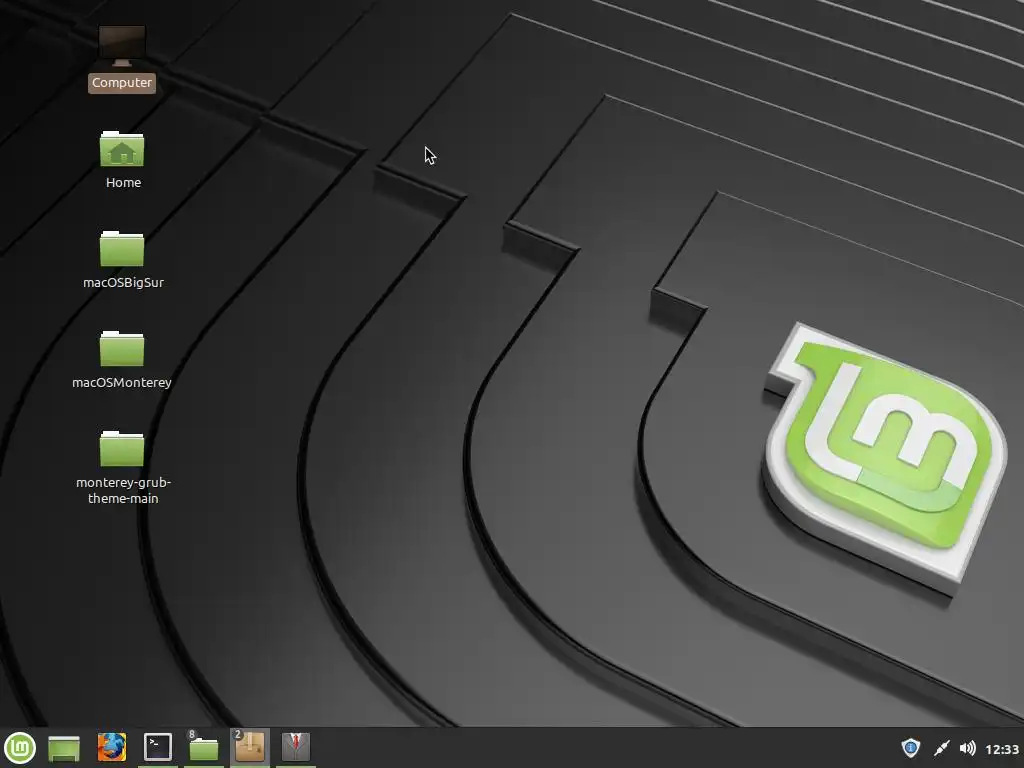Open the sound volume tray icon

tap(968, 748)
